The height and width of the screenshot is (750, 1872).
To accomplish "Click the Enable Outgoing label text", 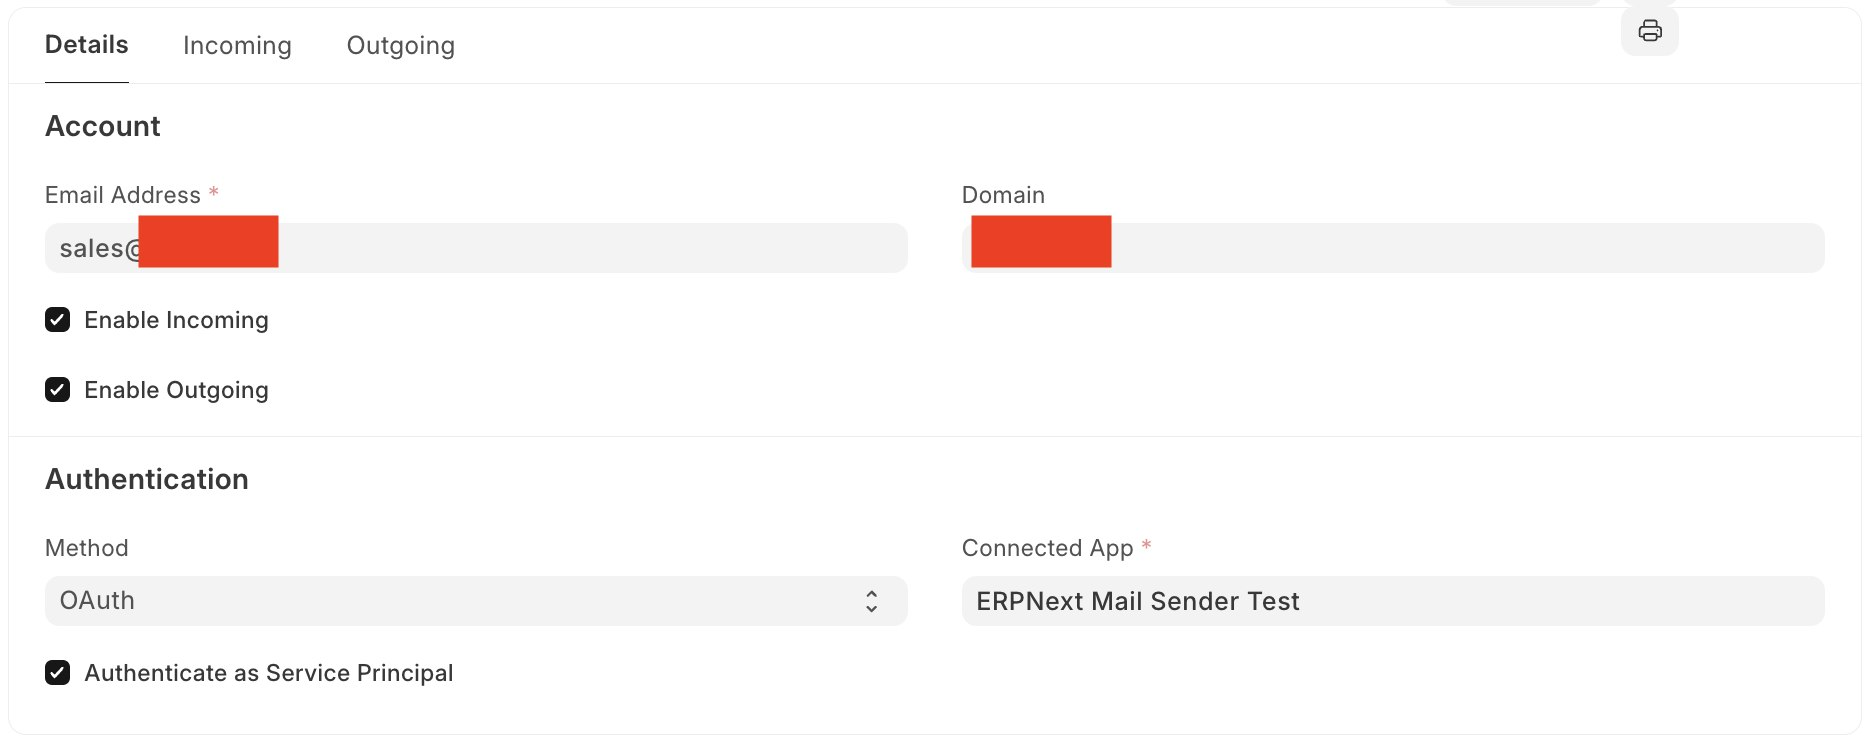I will tap(176, 390).
